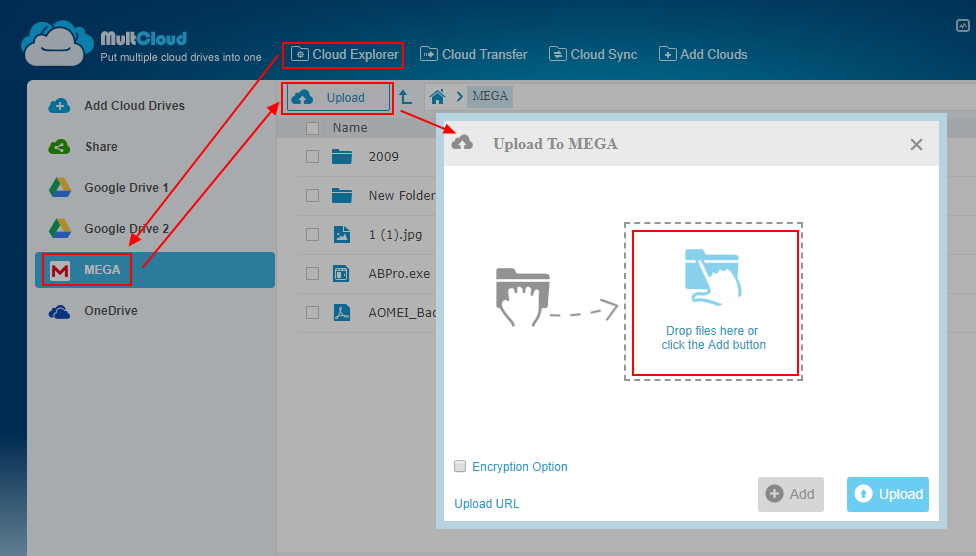
Task: Select the AOMEI_Bac file name
Action: click(401, 313)
